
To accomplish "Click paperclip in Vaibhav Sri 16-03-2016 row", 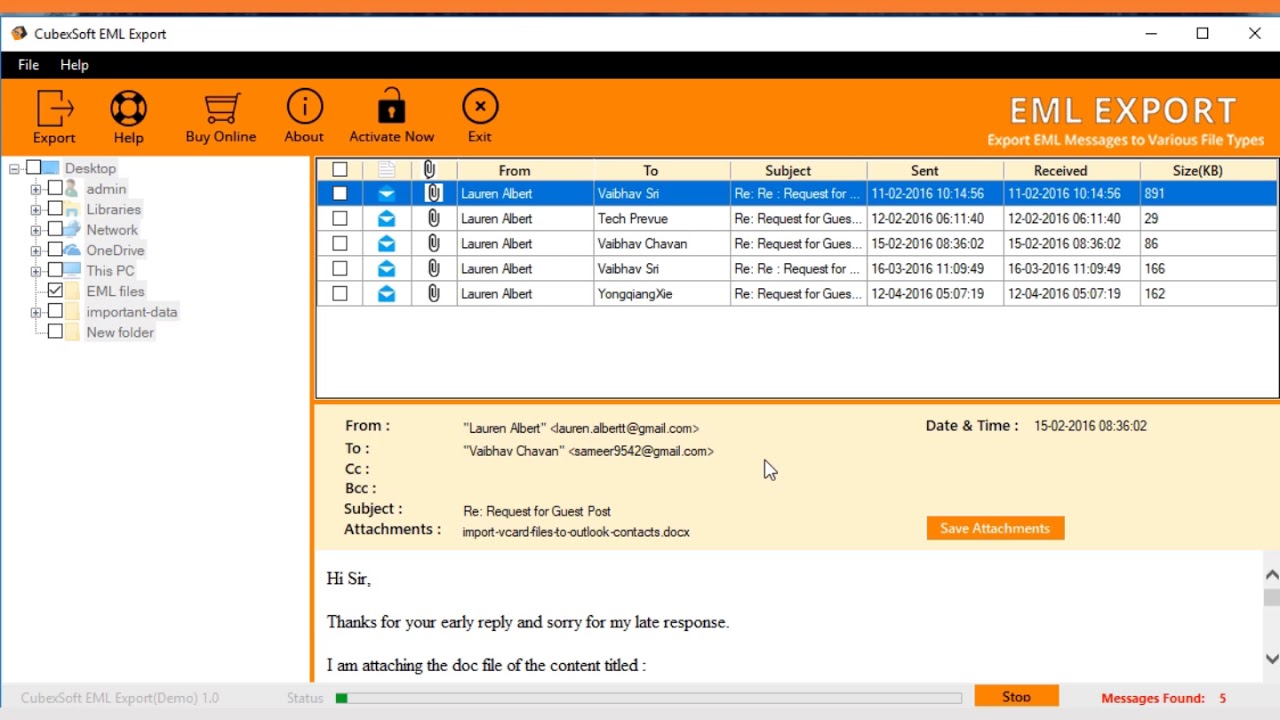I will pos(433,268).
